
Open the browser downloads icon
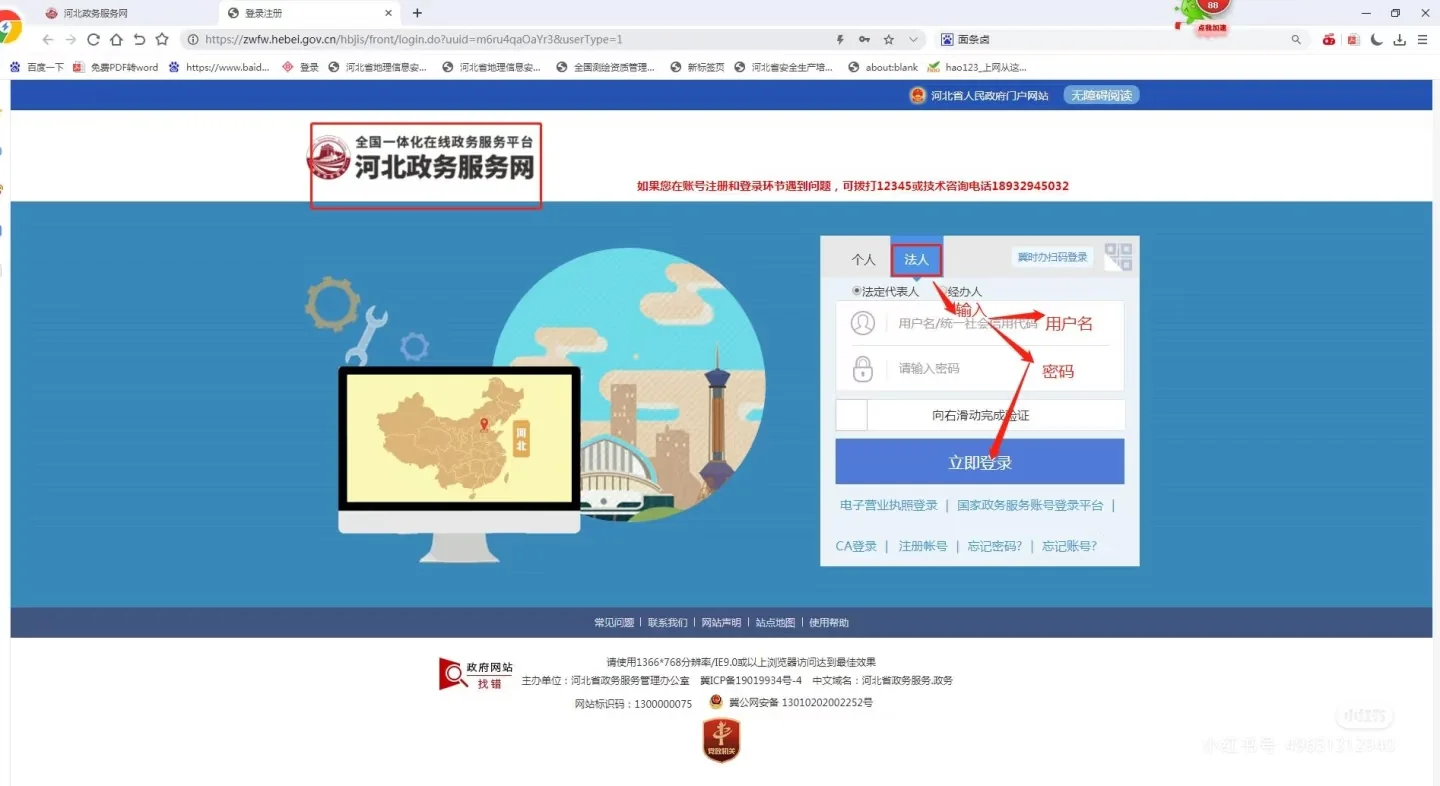(x=1399, y=39)
